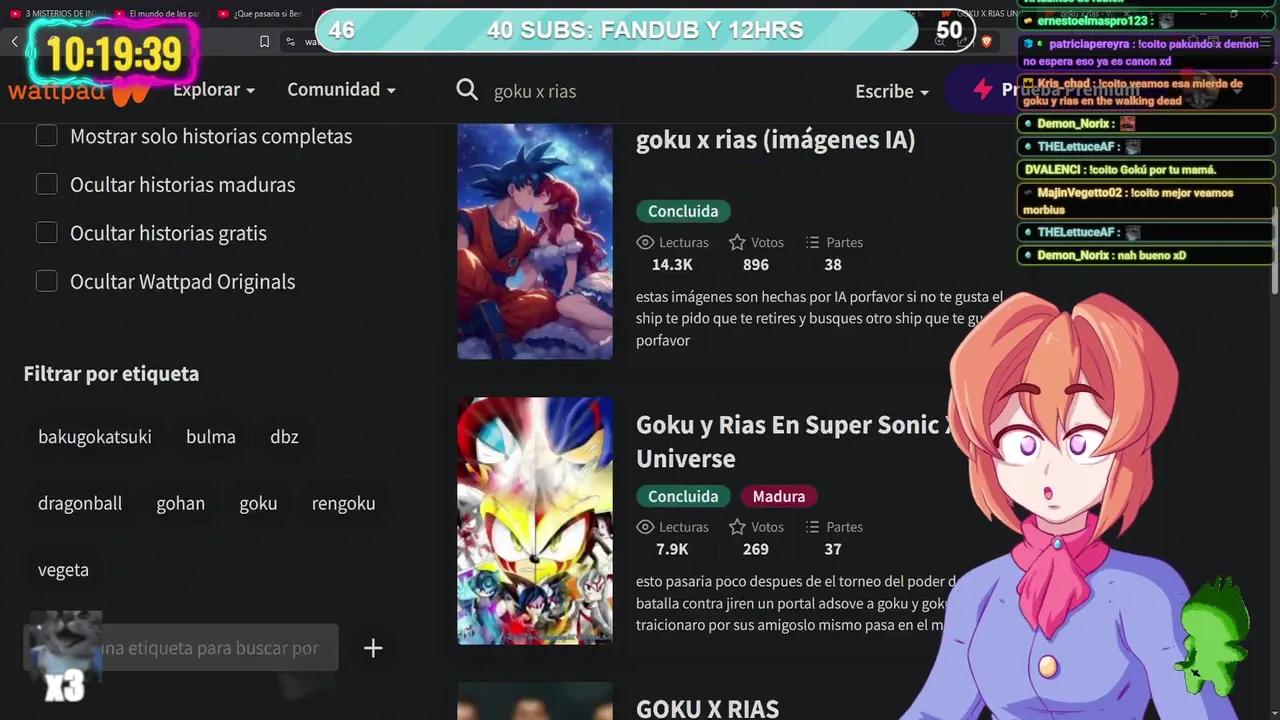This screenshot has width=1280, height=720.
Task: Click the Super Sonic cover thumbnail
Action: [x=535, y=521]
